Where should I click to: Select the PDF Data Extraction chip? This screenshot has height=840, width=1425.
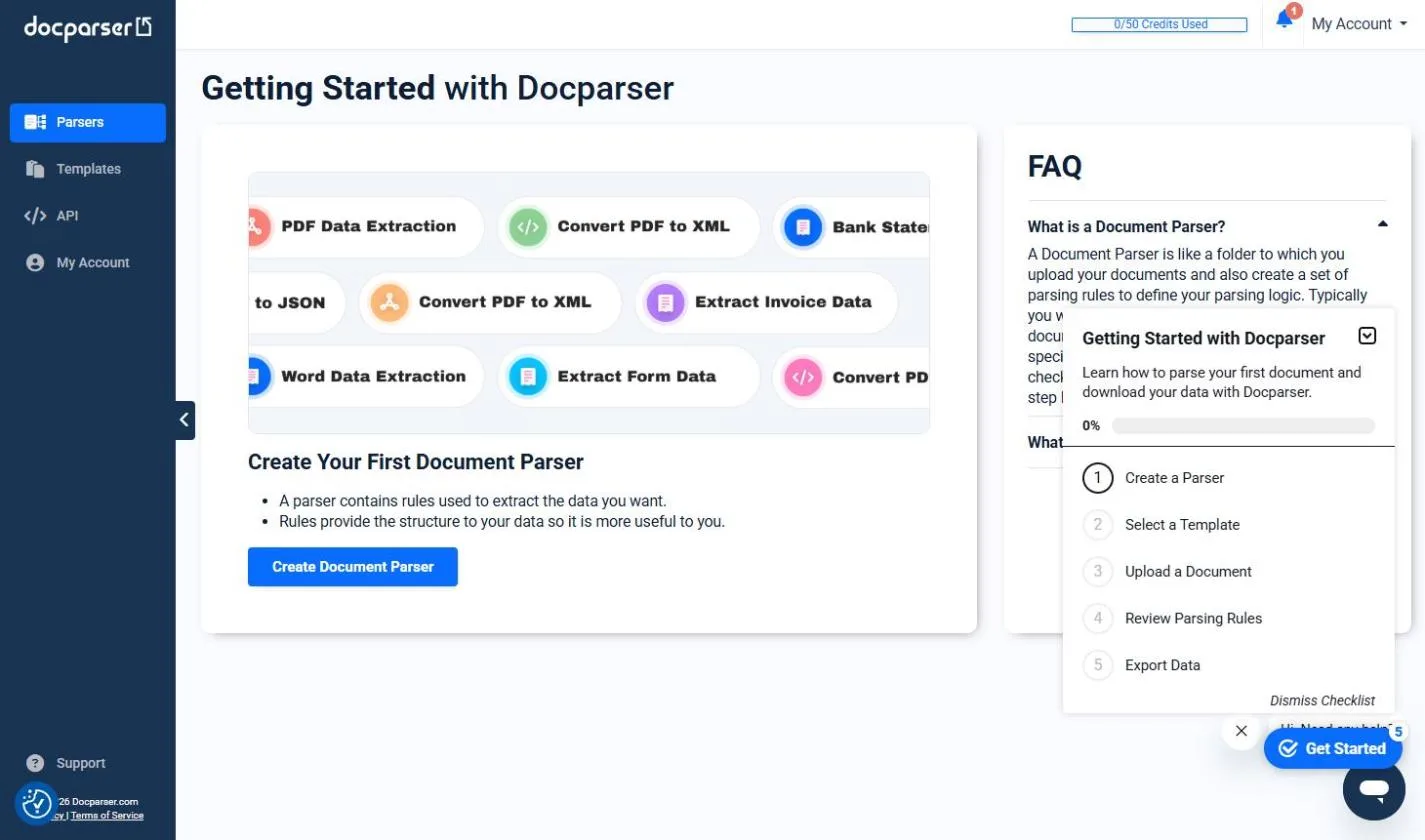pyautogui.click(x=366, y=227)
